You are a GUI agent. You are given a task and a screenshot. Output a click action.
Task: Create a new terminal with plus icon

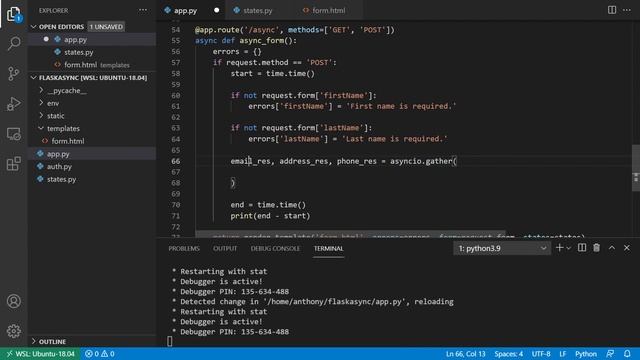coord(560,248)
